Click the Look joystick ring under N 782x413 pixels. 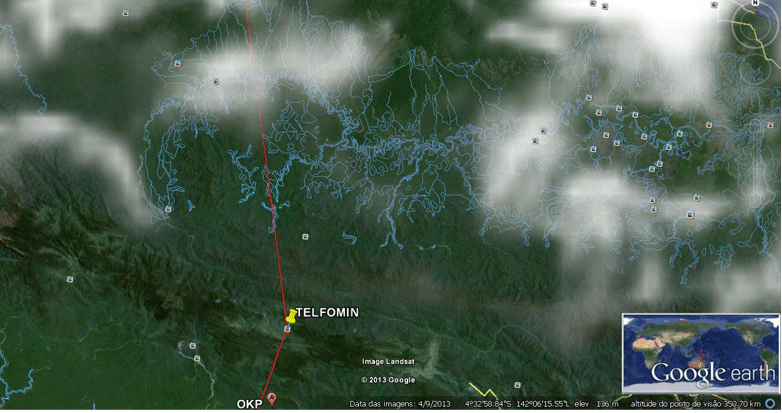pos(755,26)
